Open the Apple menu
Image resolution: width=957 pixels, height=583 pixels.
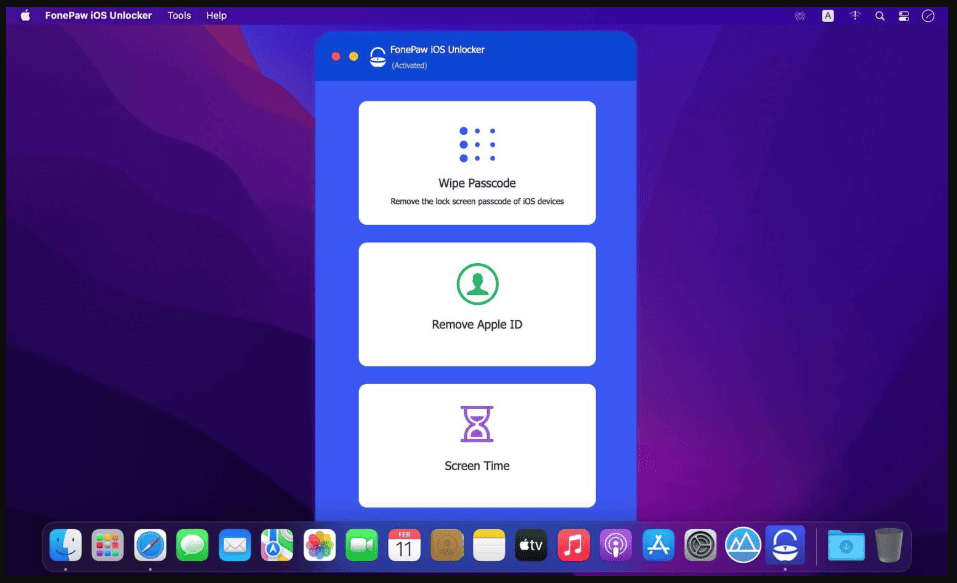[25, 15]
